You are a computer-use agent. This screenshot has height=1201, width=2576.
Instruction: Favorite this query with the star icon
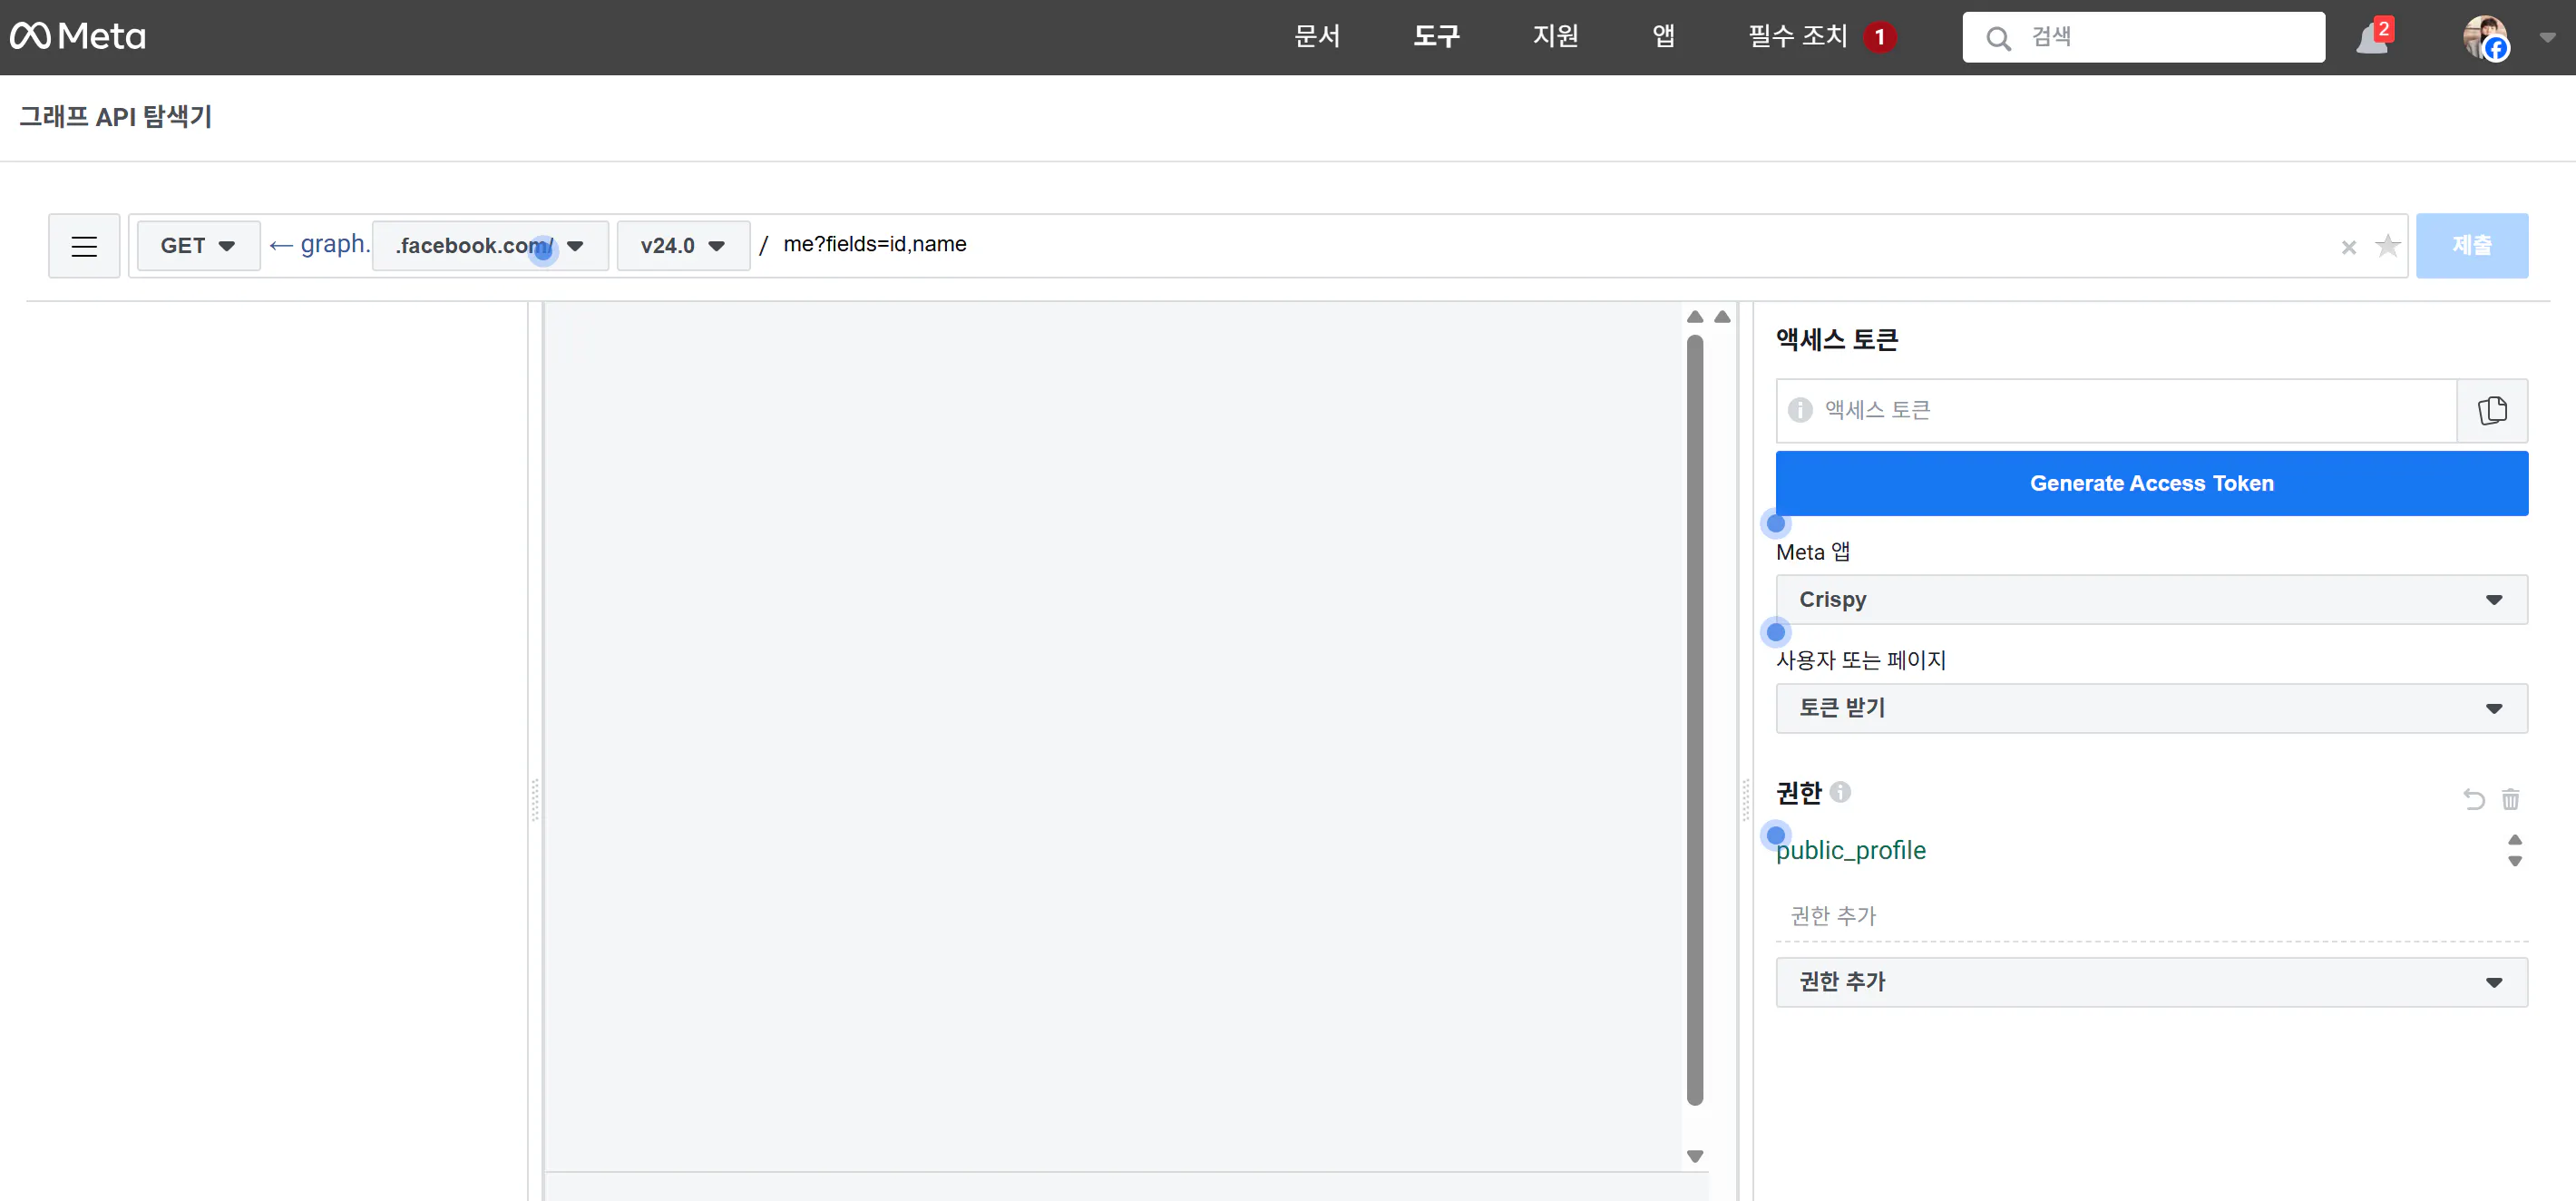pyautogui.click(x=2387, y=246)
